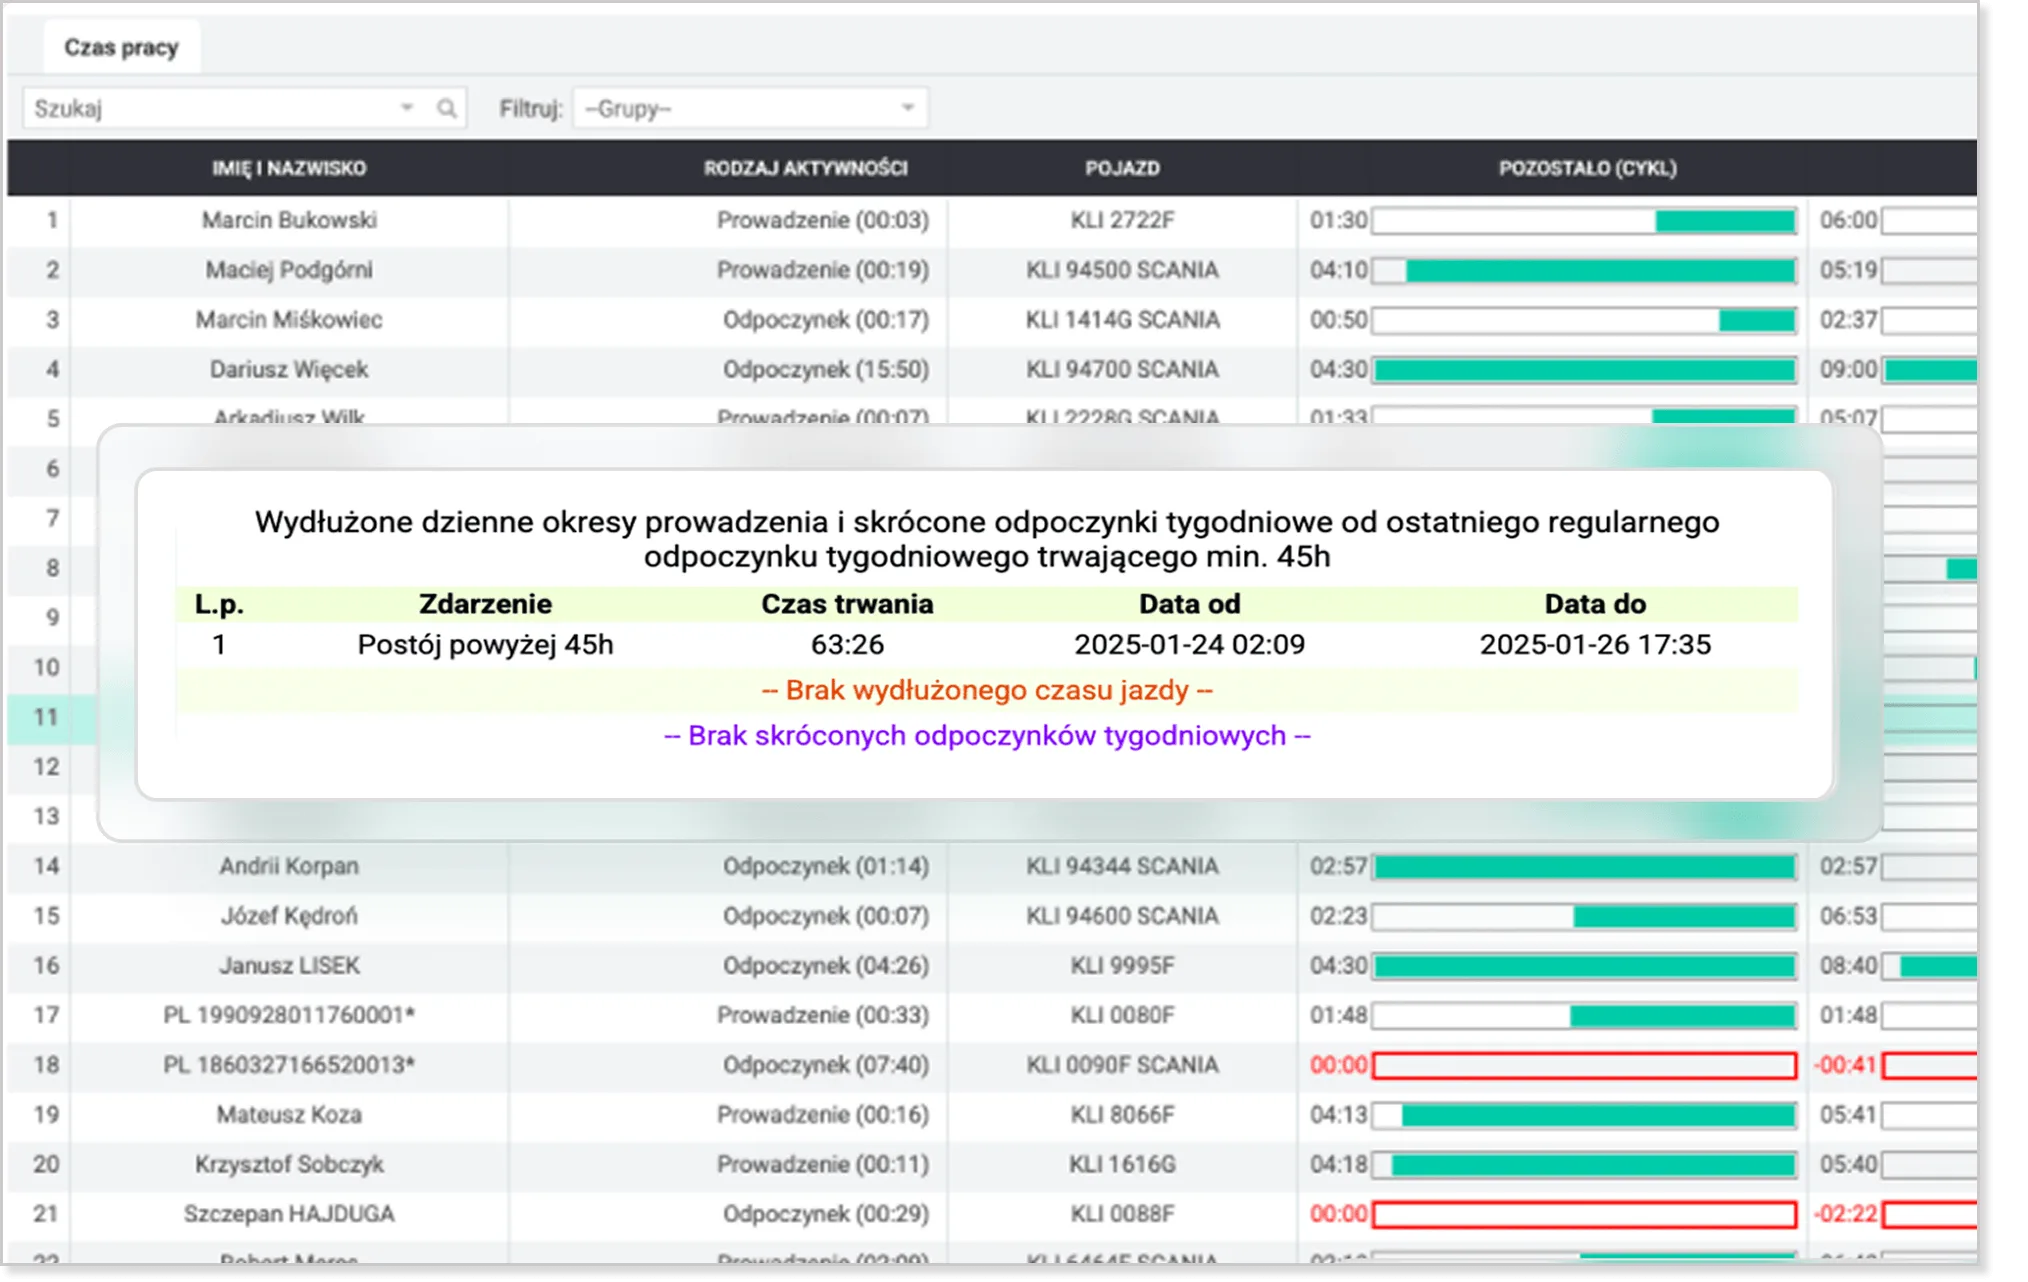Viewport: 2028px width, 1282px height.
Task: Click vehicle KLI 94344 SCANIA cell
Action: (x=1122, y=866)
